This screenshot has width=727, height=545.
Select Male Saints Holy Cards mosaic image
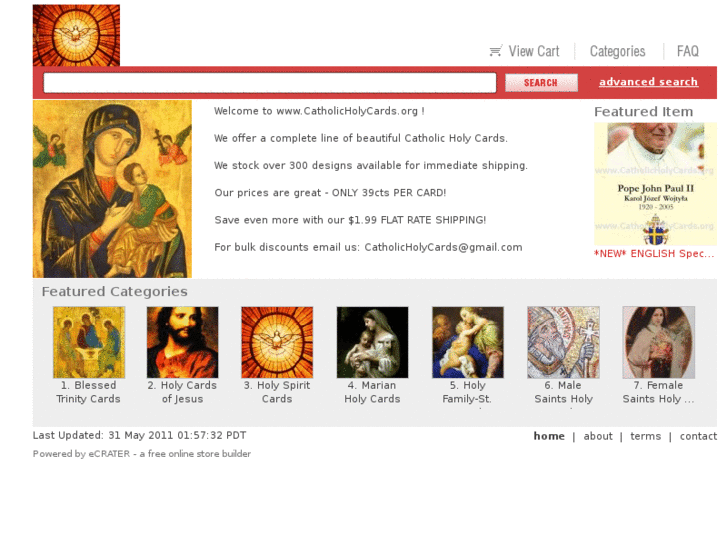coord(563,342)
